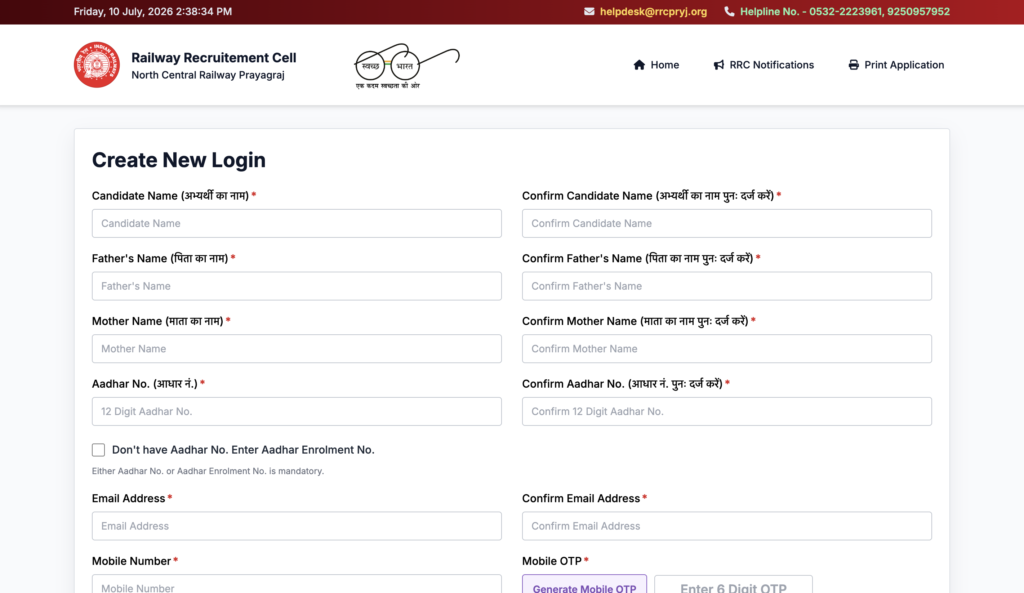This screenshot has width=1024, height=593.
Task: Select the 12 Digit Aadhar No. field
Action: [x=296, y=411]
